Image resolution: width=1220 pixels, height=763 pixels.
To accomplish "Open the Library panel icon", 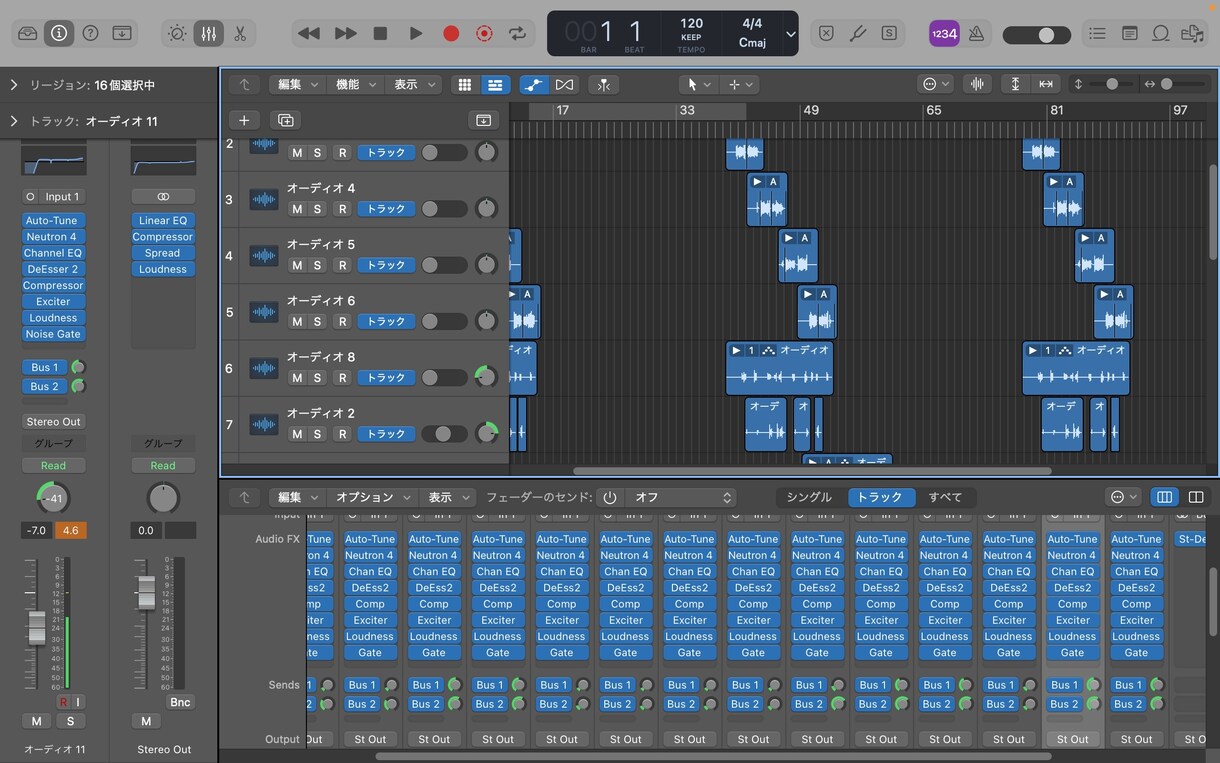I will click(x=28, y=33).
